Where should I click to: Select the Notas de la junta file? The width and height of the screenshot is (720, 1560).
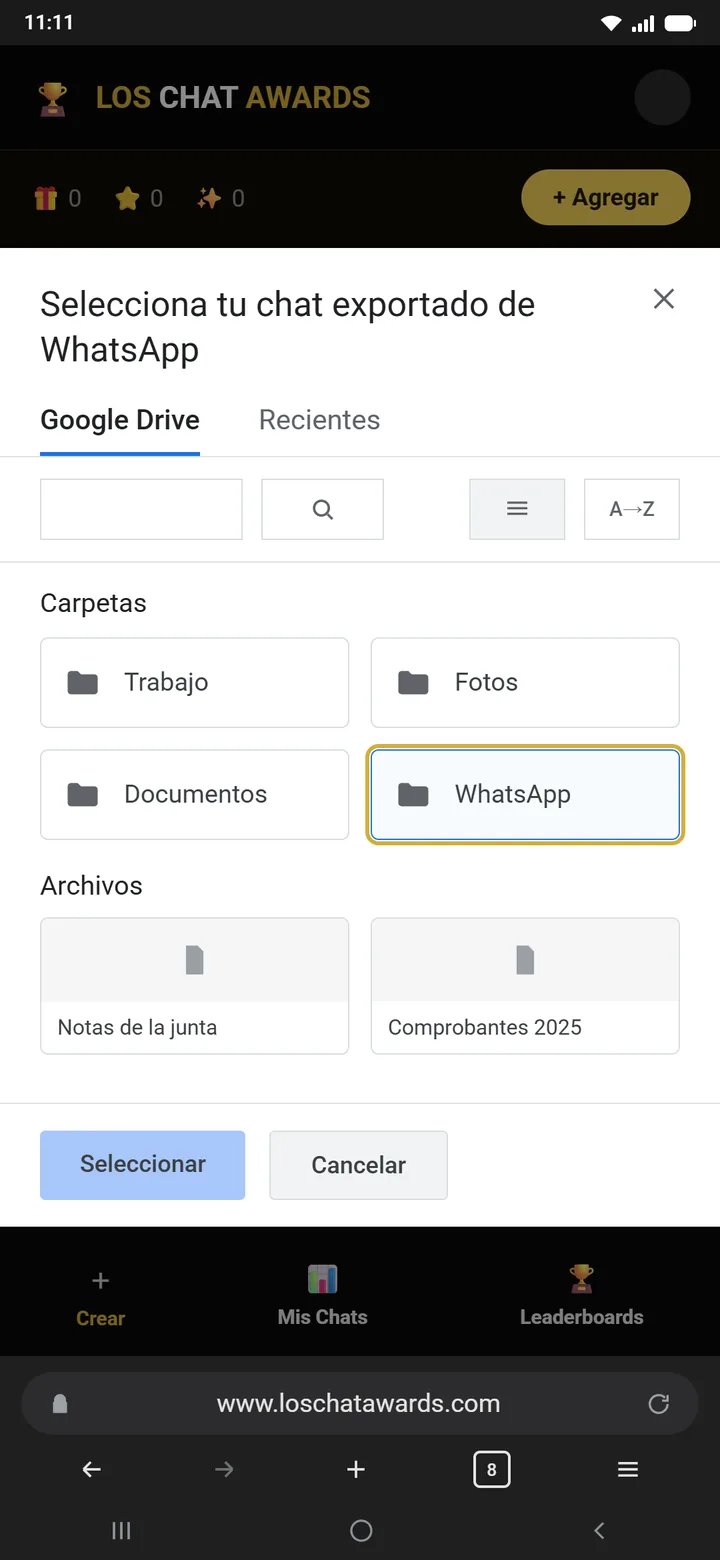[195, 986]
